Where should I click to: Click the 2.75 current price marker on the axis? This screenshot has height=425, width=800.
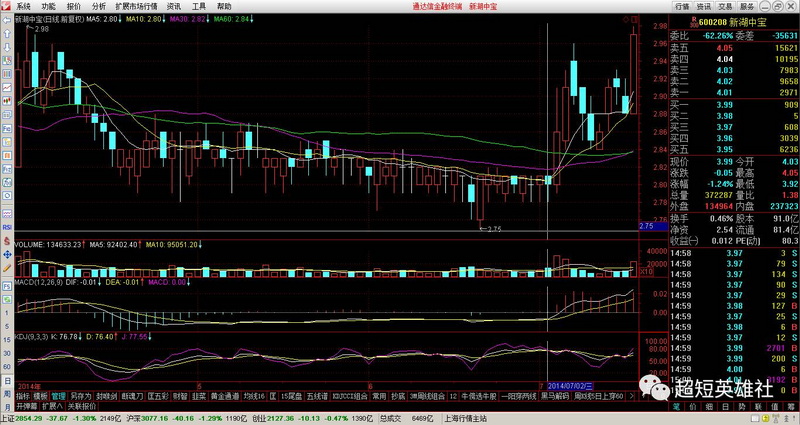point(646,227)
